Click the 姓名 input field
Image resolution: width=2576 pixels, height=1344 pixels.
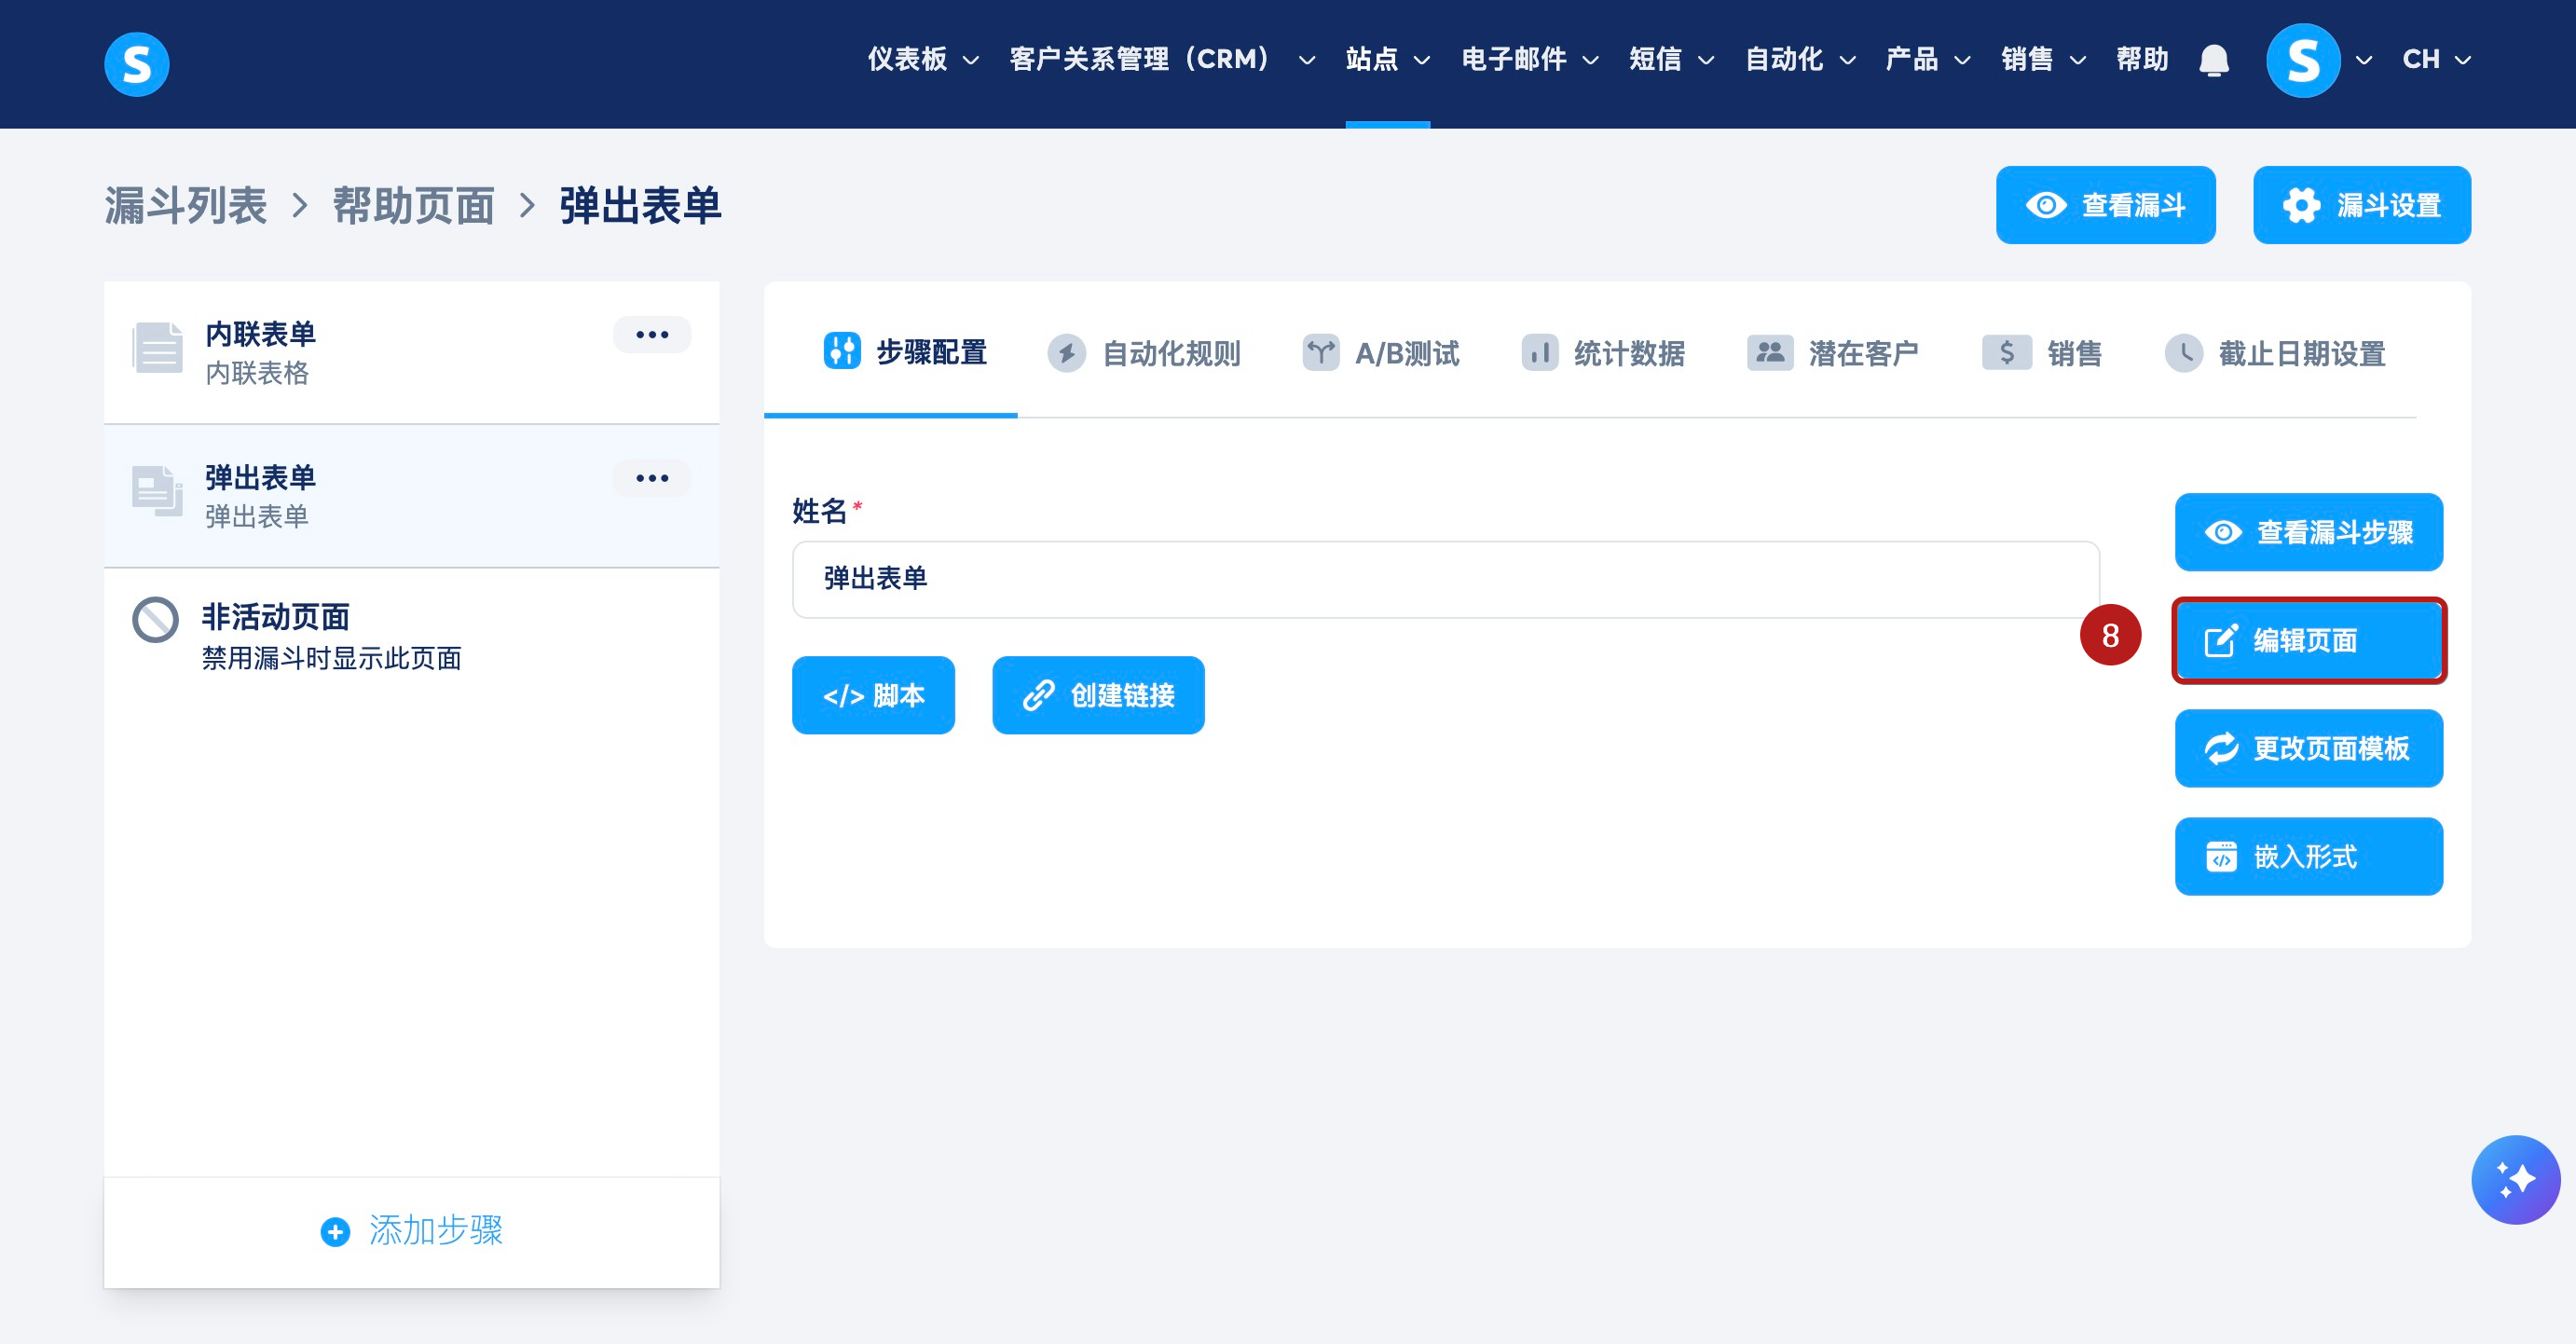pyautogui.click(x=1444, y=579)
